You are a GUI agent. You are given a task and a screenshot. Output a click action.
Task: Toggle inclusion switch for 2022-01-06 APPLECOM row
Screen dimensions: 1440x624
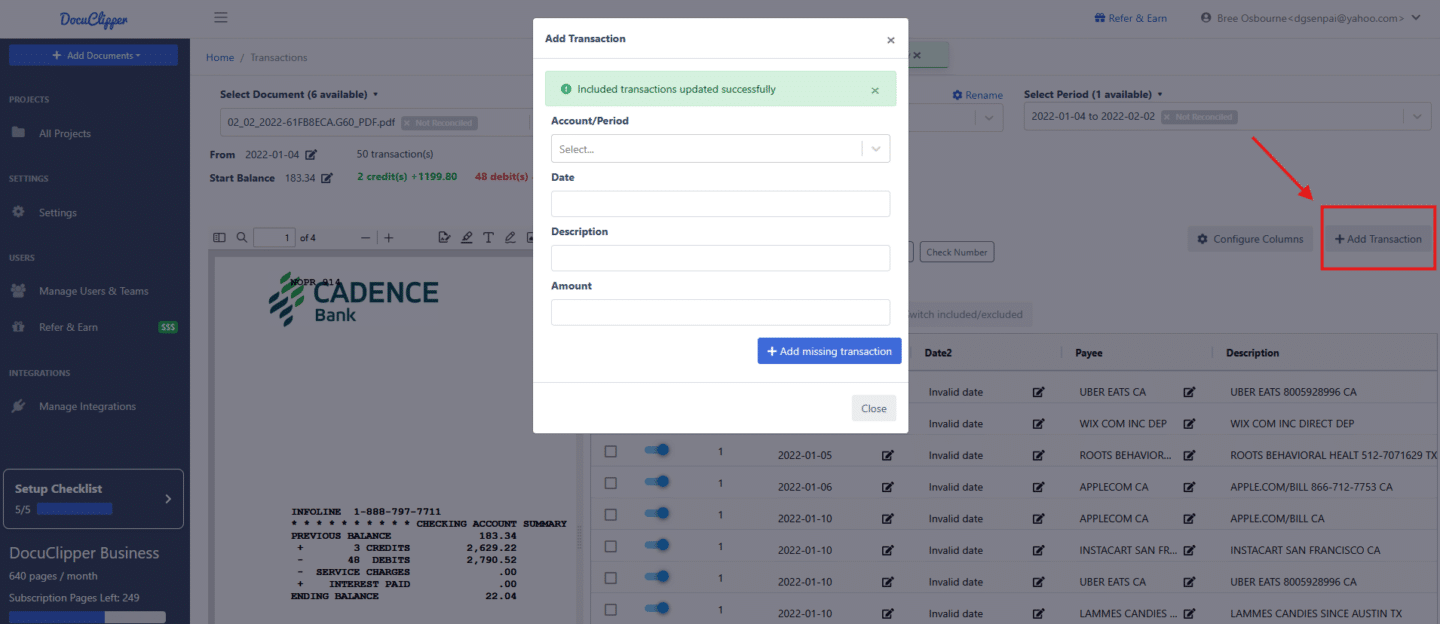[657, 484]
